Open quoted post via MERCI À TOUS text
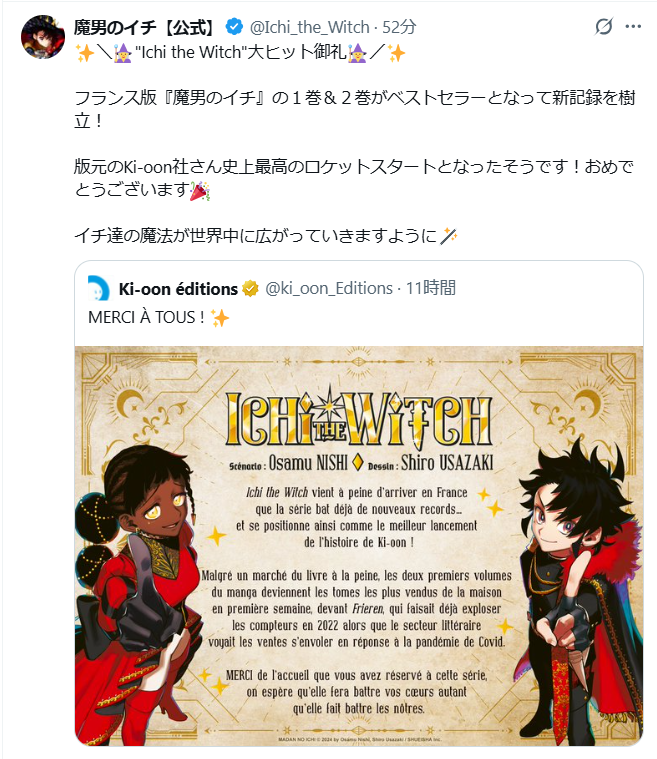The width and height of the screenshot is (657, 759). coord(146,318)
